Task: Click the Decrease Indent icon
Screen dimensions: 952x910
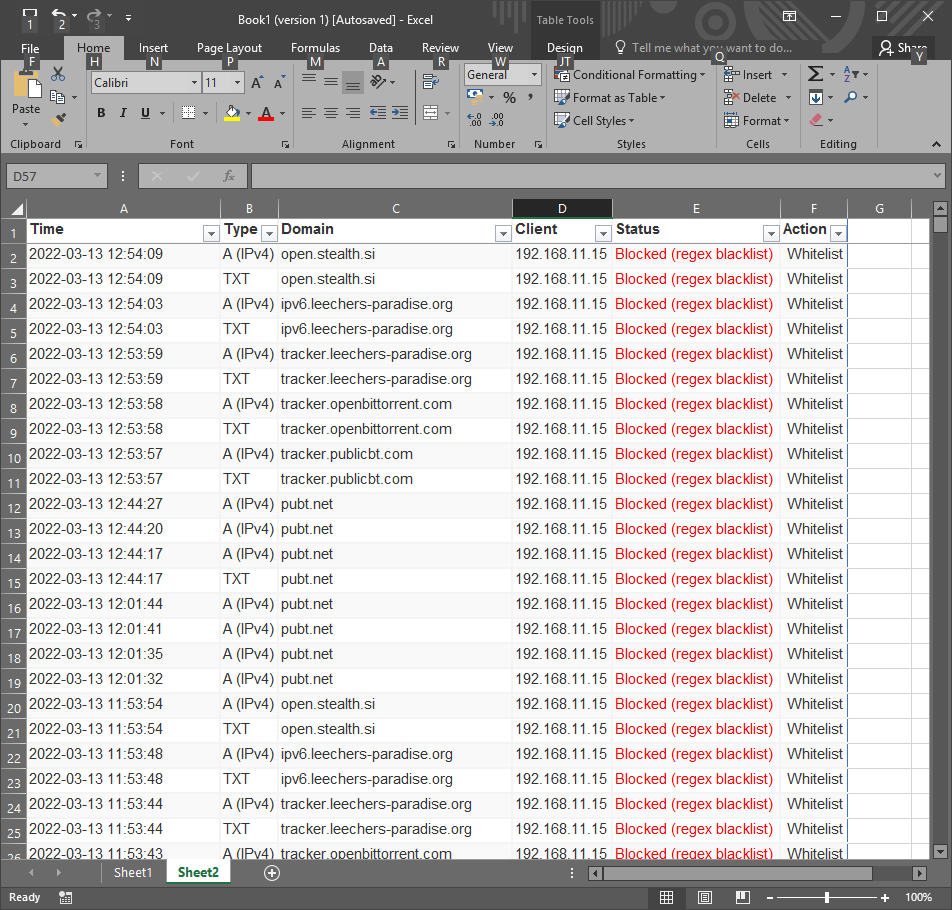Action: 378,112
